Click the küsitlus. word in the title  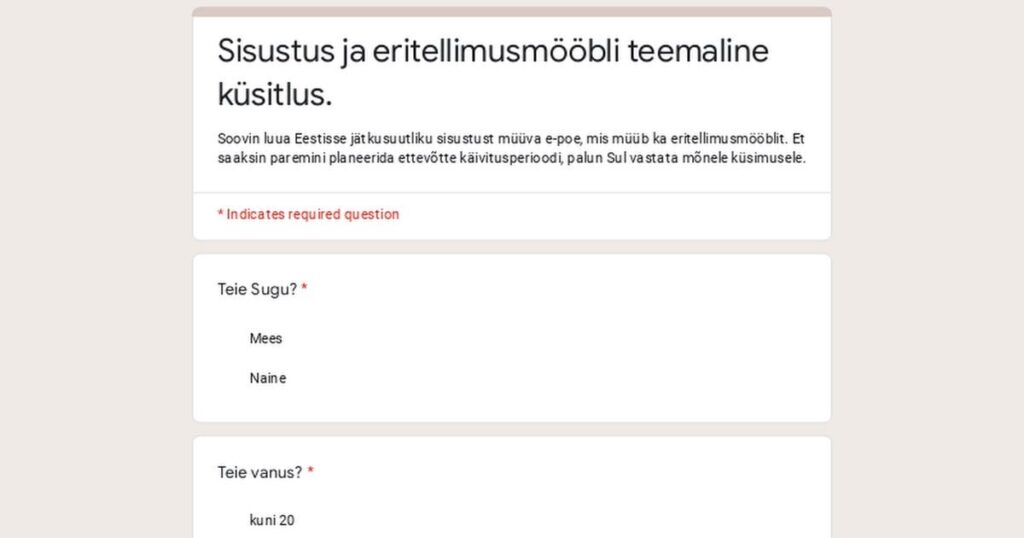coord(275,94)
